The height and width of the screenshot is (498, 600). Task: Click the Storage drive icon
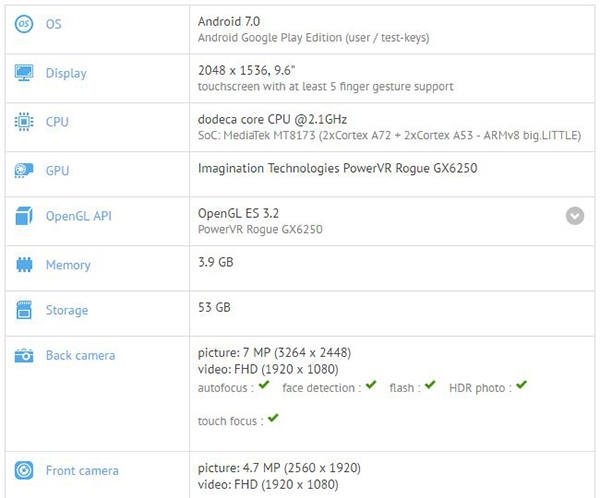point(24,310)
